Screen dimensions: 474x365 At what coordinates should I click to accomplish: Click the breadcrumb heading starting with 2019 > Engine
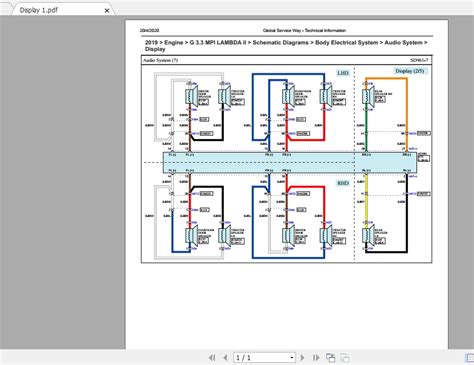point(286,46)
